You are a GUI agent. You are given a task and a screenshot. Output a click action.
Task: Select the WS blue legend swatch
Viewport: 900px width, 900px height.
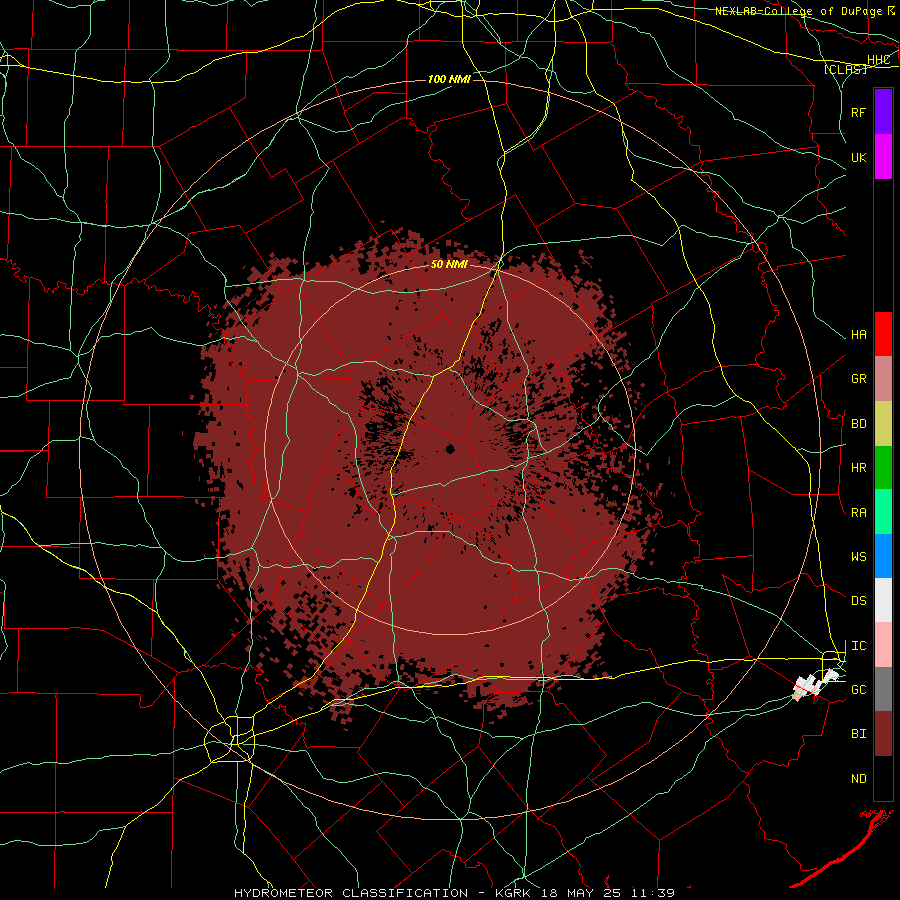pos(883,556)
